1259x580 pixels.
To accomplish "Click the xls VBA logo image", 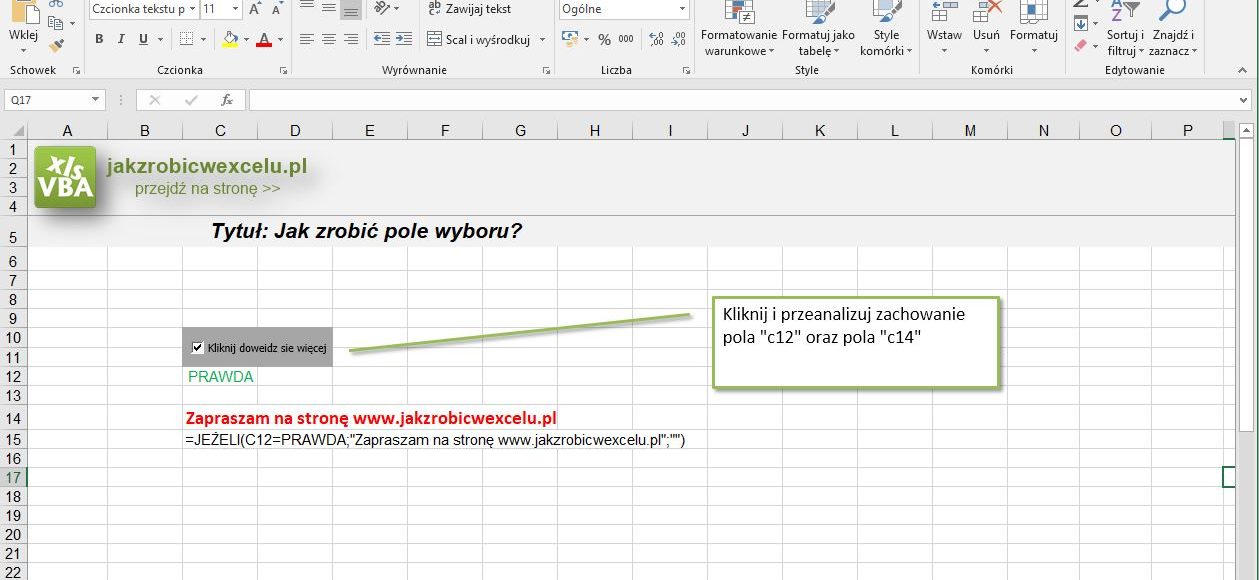I will tap(65, 177).
